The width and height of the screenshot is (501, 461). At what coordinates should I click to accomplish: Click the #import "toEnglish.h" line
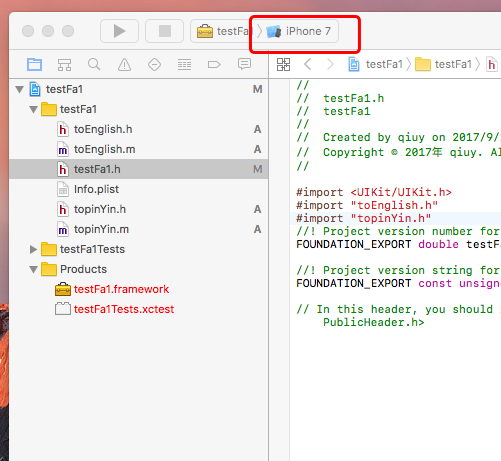367,205
